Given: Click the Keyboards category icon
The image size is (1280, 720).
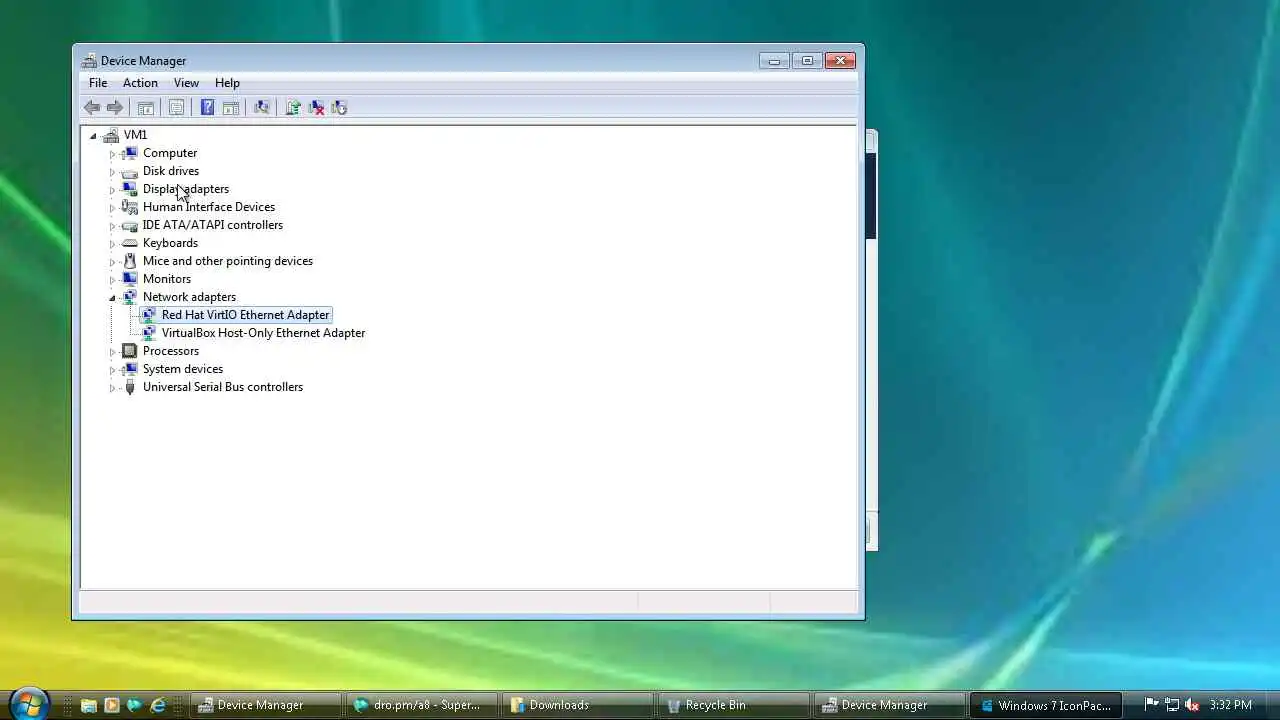Looking at the screenshot, I should coord(129,243).
